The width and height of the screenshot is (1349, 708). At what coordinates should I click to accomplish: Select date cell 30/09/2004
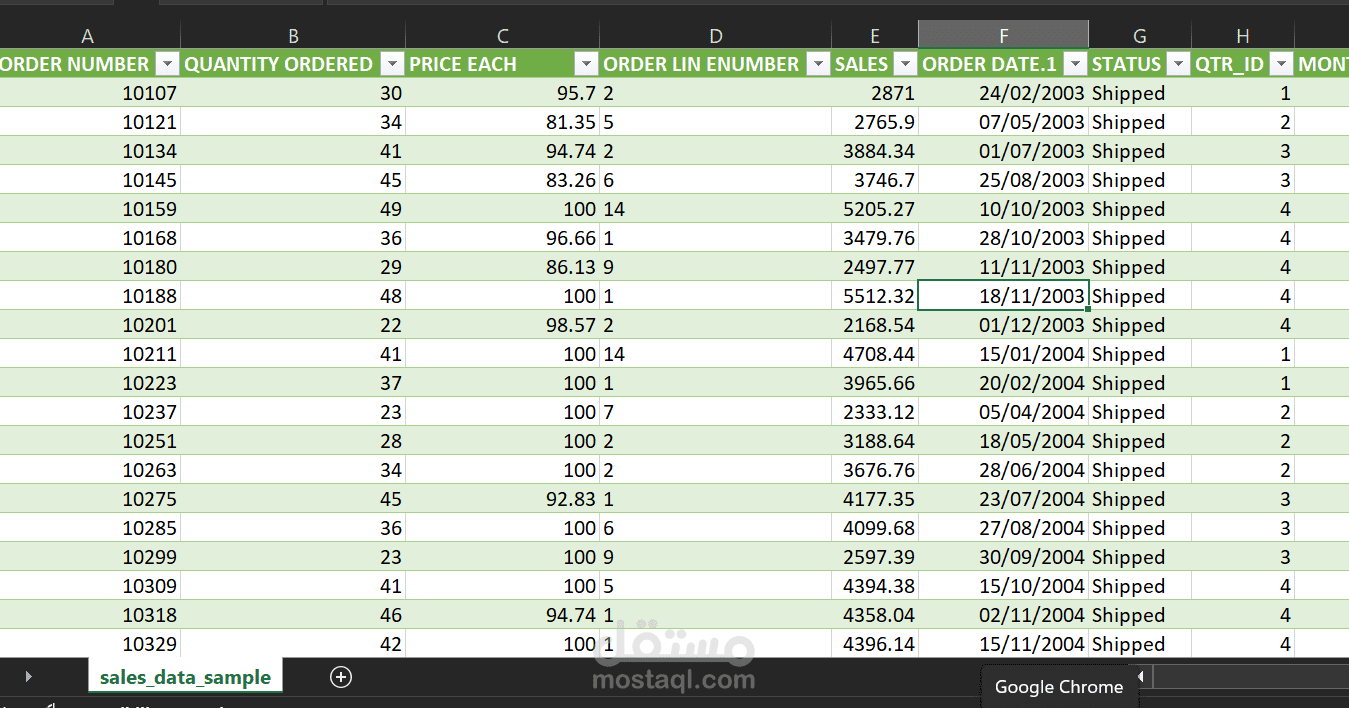(1003, 557)
